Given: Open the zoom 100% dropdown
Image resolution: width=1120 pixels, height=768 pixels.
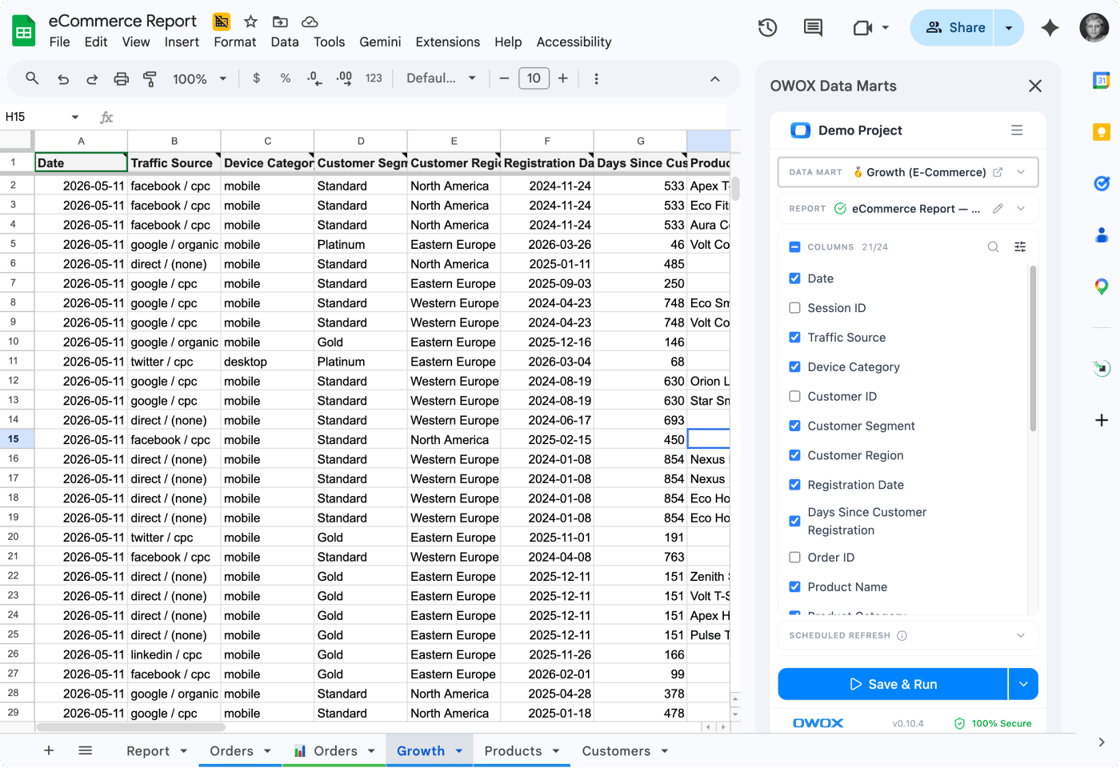Looking at the screenshot, I should 199,79.
